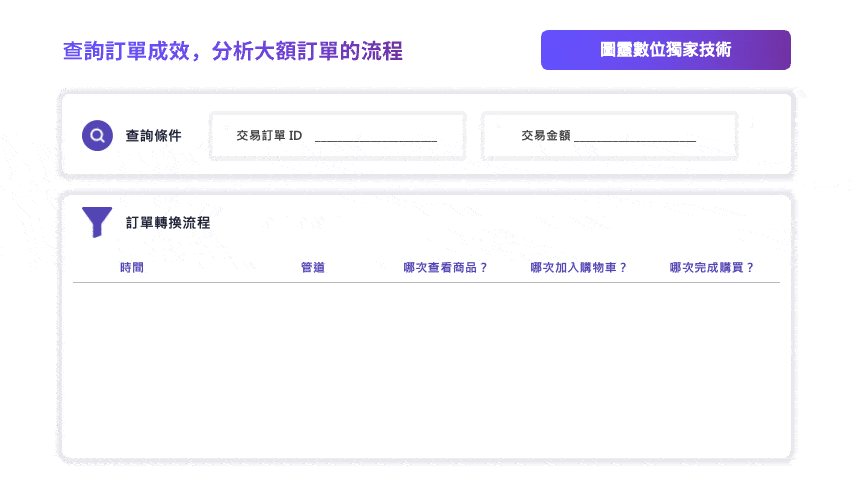This screenshot has height=480, width=853.
Task: Click the heading 查詢訂單成效，分析大額訂單的流程
Action: click(233, 51)
